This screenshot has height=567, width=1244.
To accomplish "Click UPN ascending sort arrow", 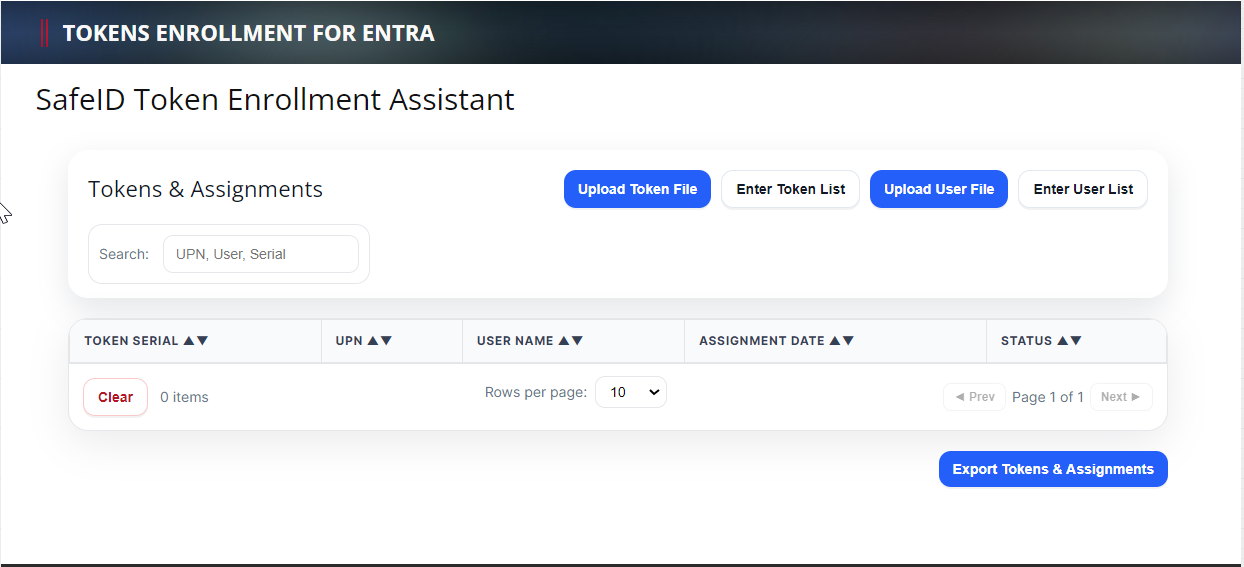I will pyautogui.click(x=373, y=341).
